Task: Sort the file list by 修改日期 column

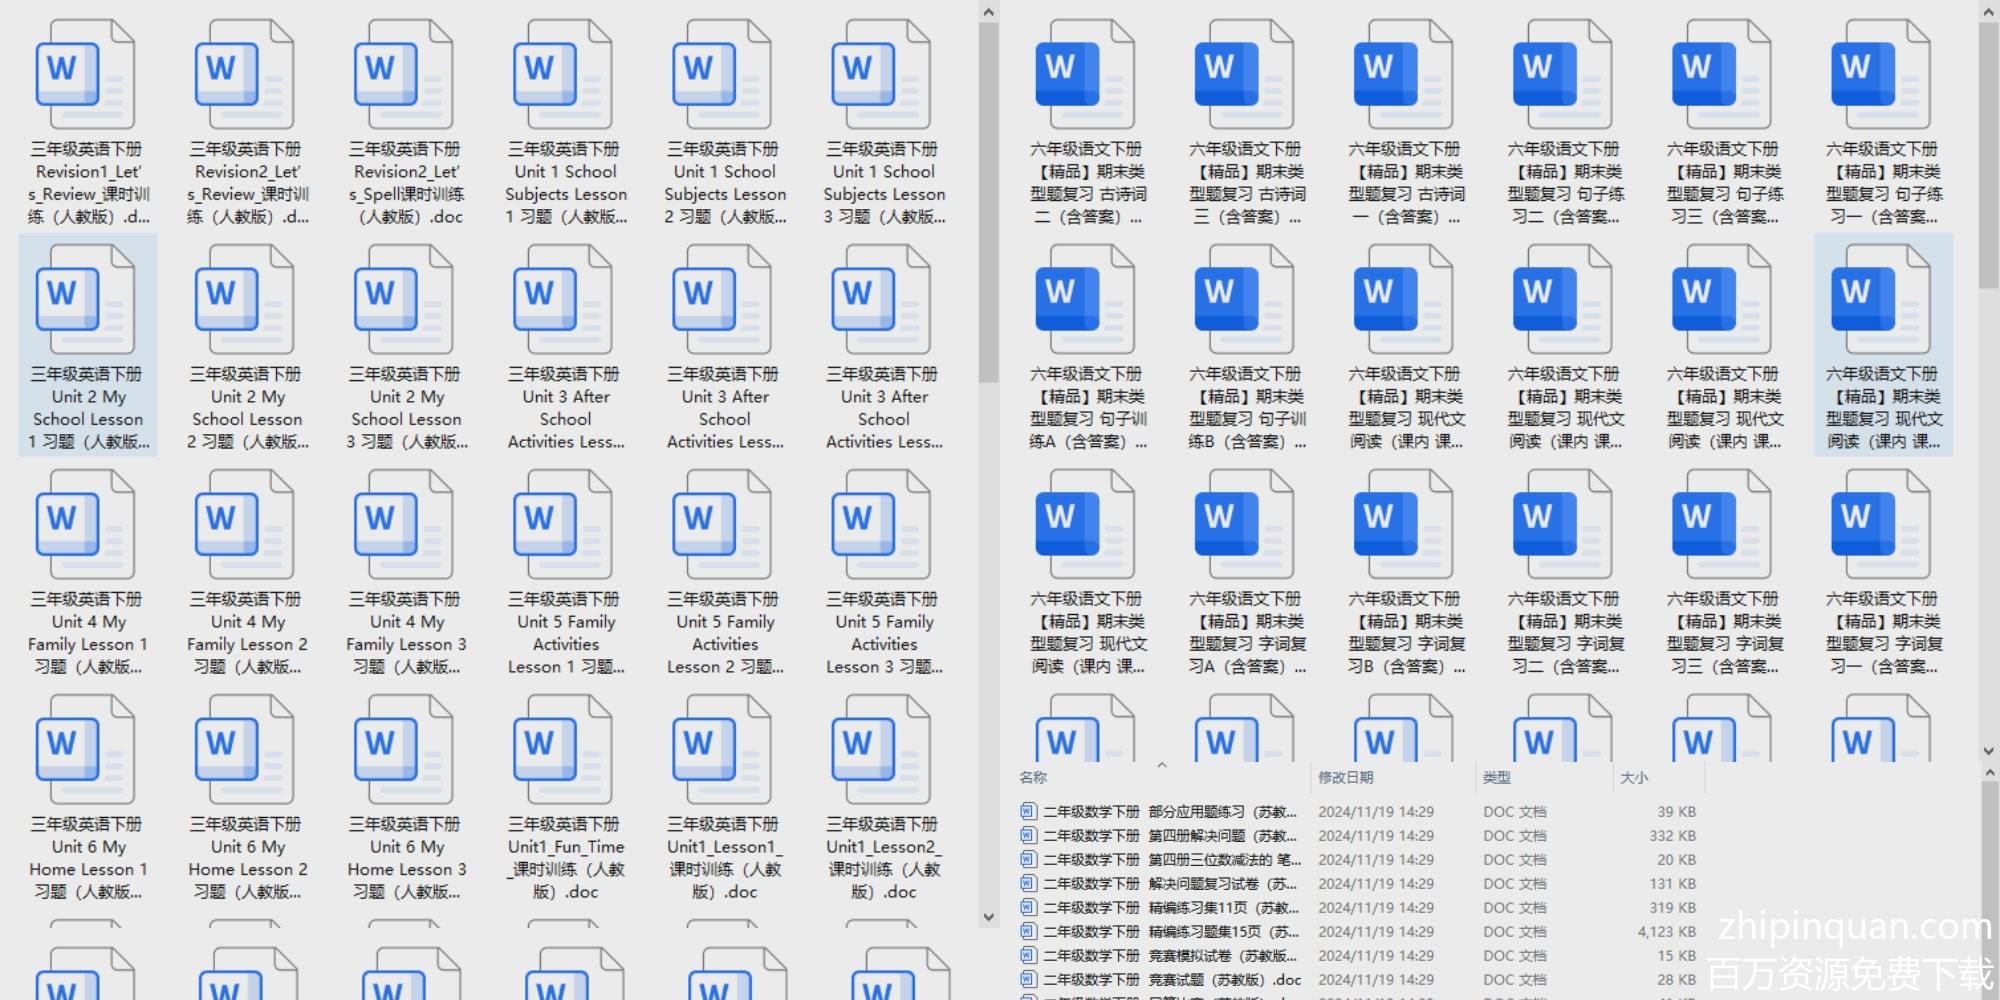Action: (x=1345, y=777)
